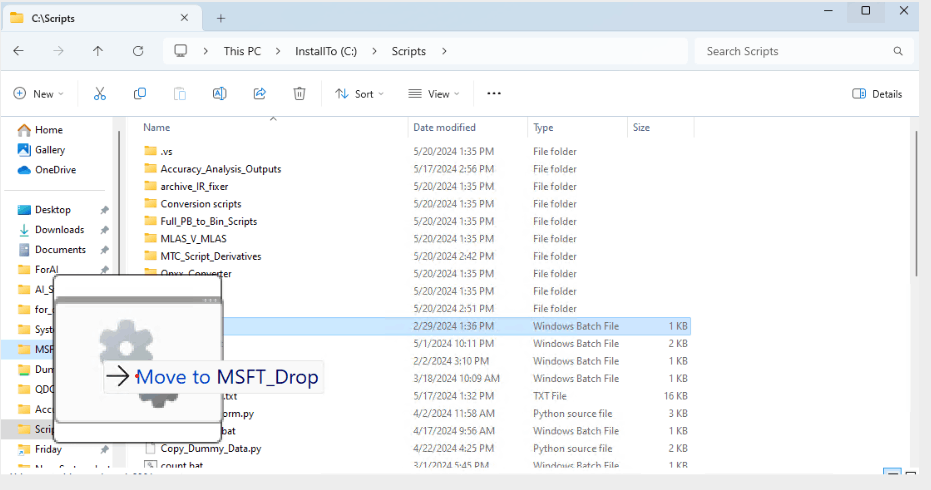
Task: Click the Copy icon in toolbar
Action: [x=140, y=94]
